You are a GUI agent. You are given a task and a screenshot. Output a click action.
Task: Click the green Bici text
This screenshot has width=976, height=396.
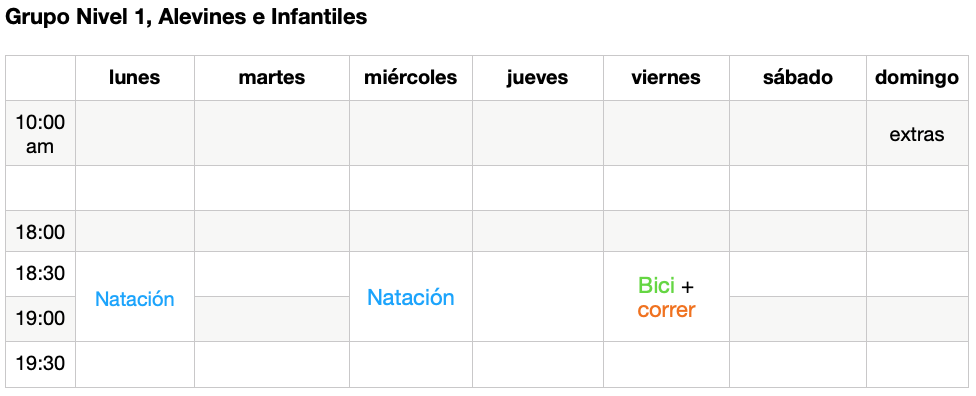click(x=656, y=285)
